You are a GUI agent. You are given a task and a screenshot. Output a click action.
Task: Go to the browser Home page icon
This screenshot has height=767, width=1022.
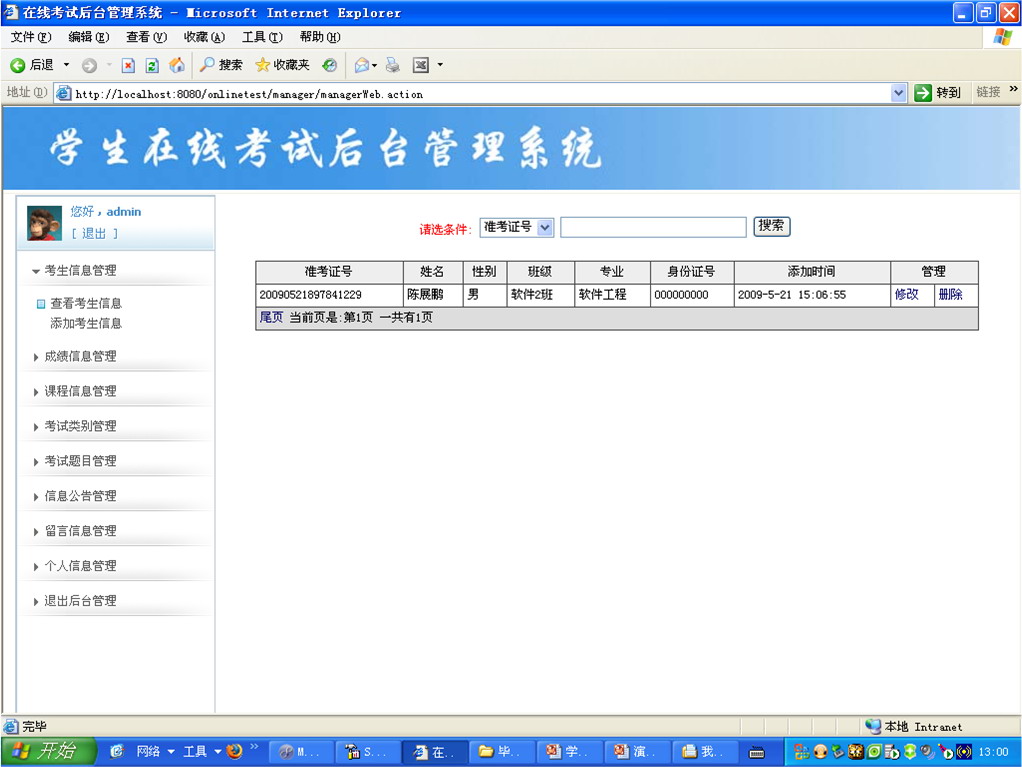coord(177,65)
